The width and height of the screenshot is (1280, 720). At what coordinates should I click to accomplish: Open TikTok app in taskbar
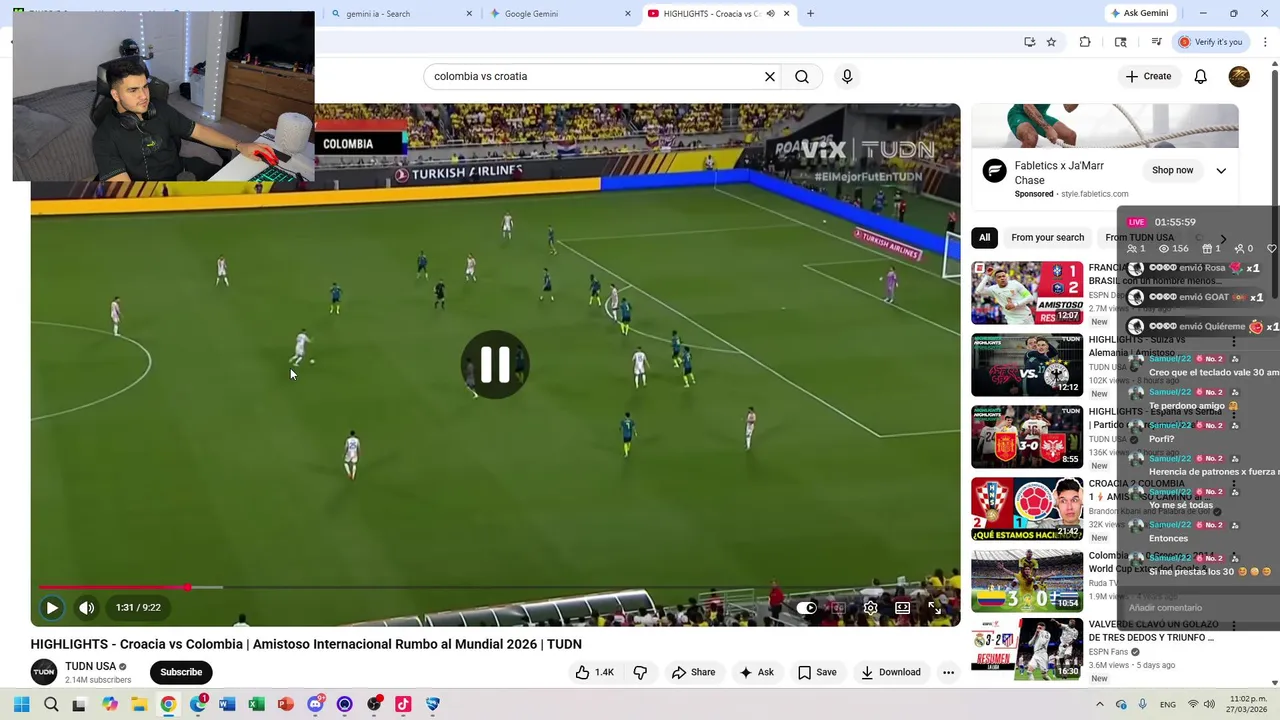point(403,704)
